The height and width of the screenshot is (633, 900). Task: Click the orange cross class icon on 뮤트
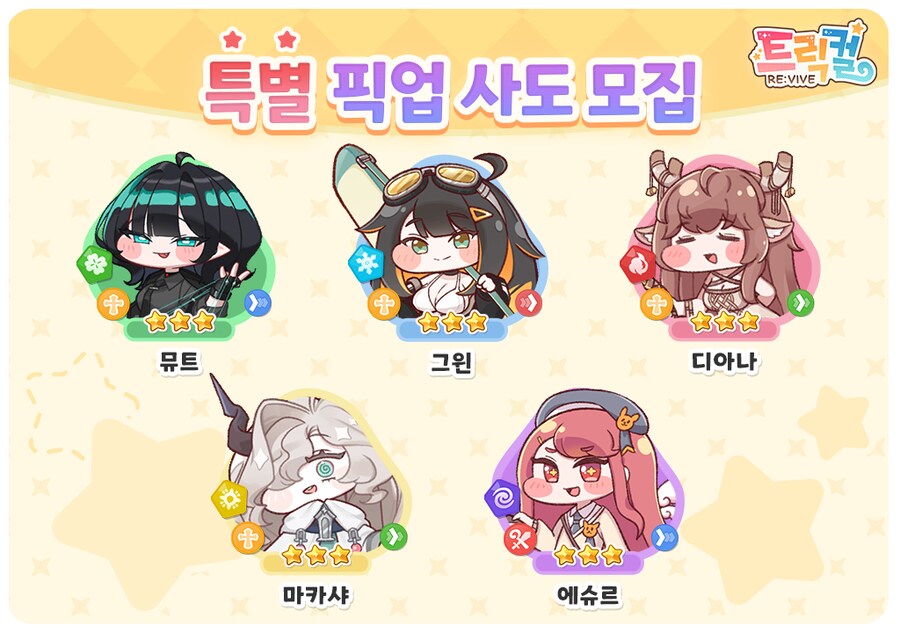[113, 304]
